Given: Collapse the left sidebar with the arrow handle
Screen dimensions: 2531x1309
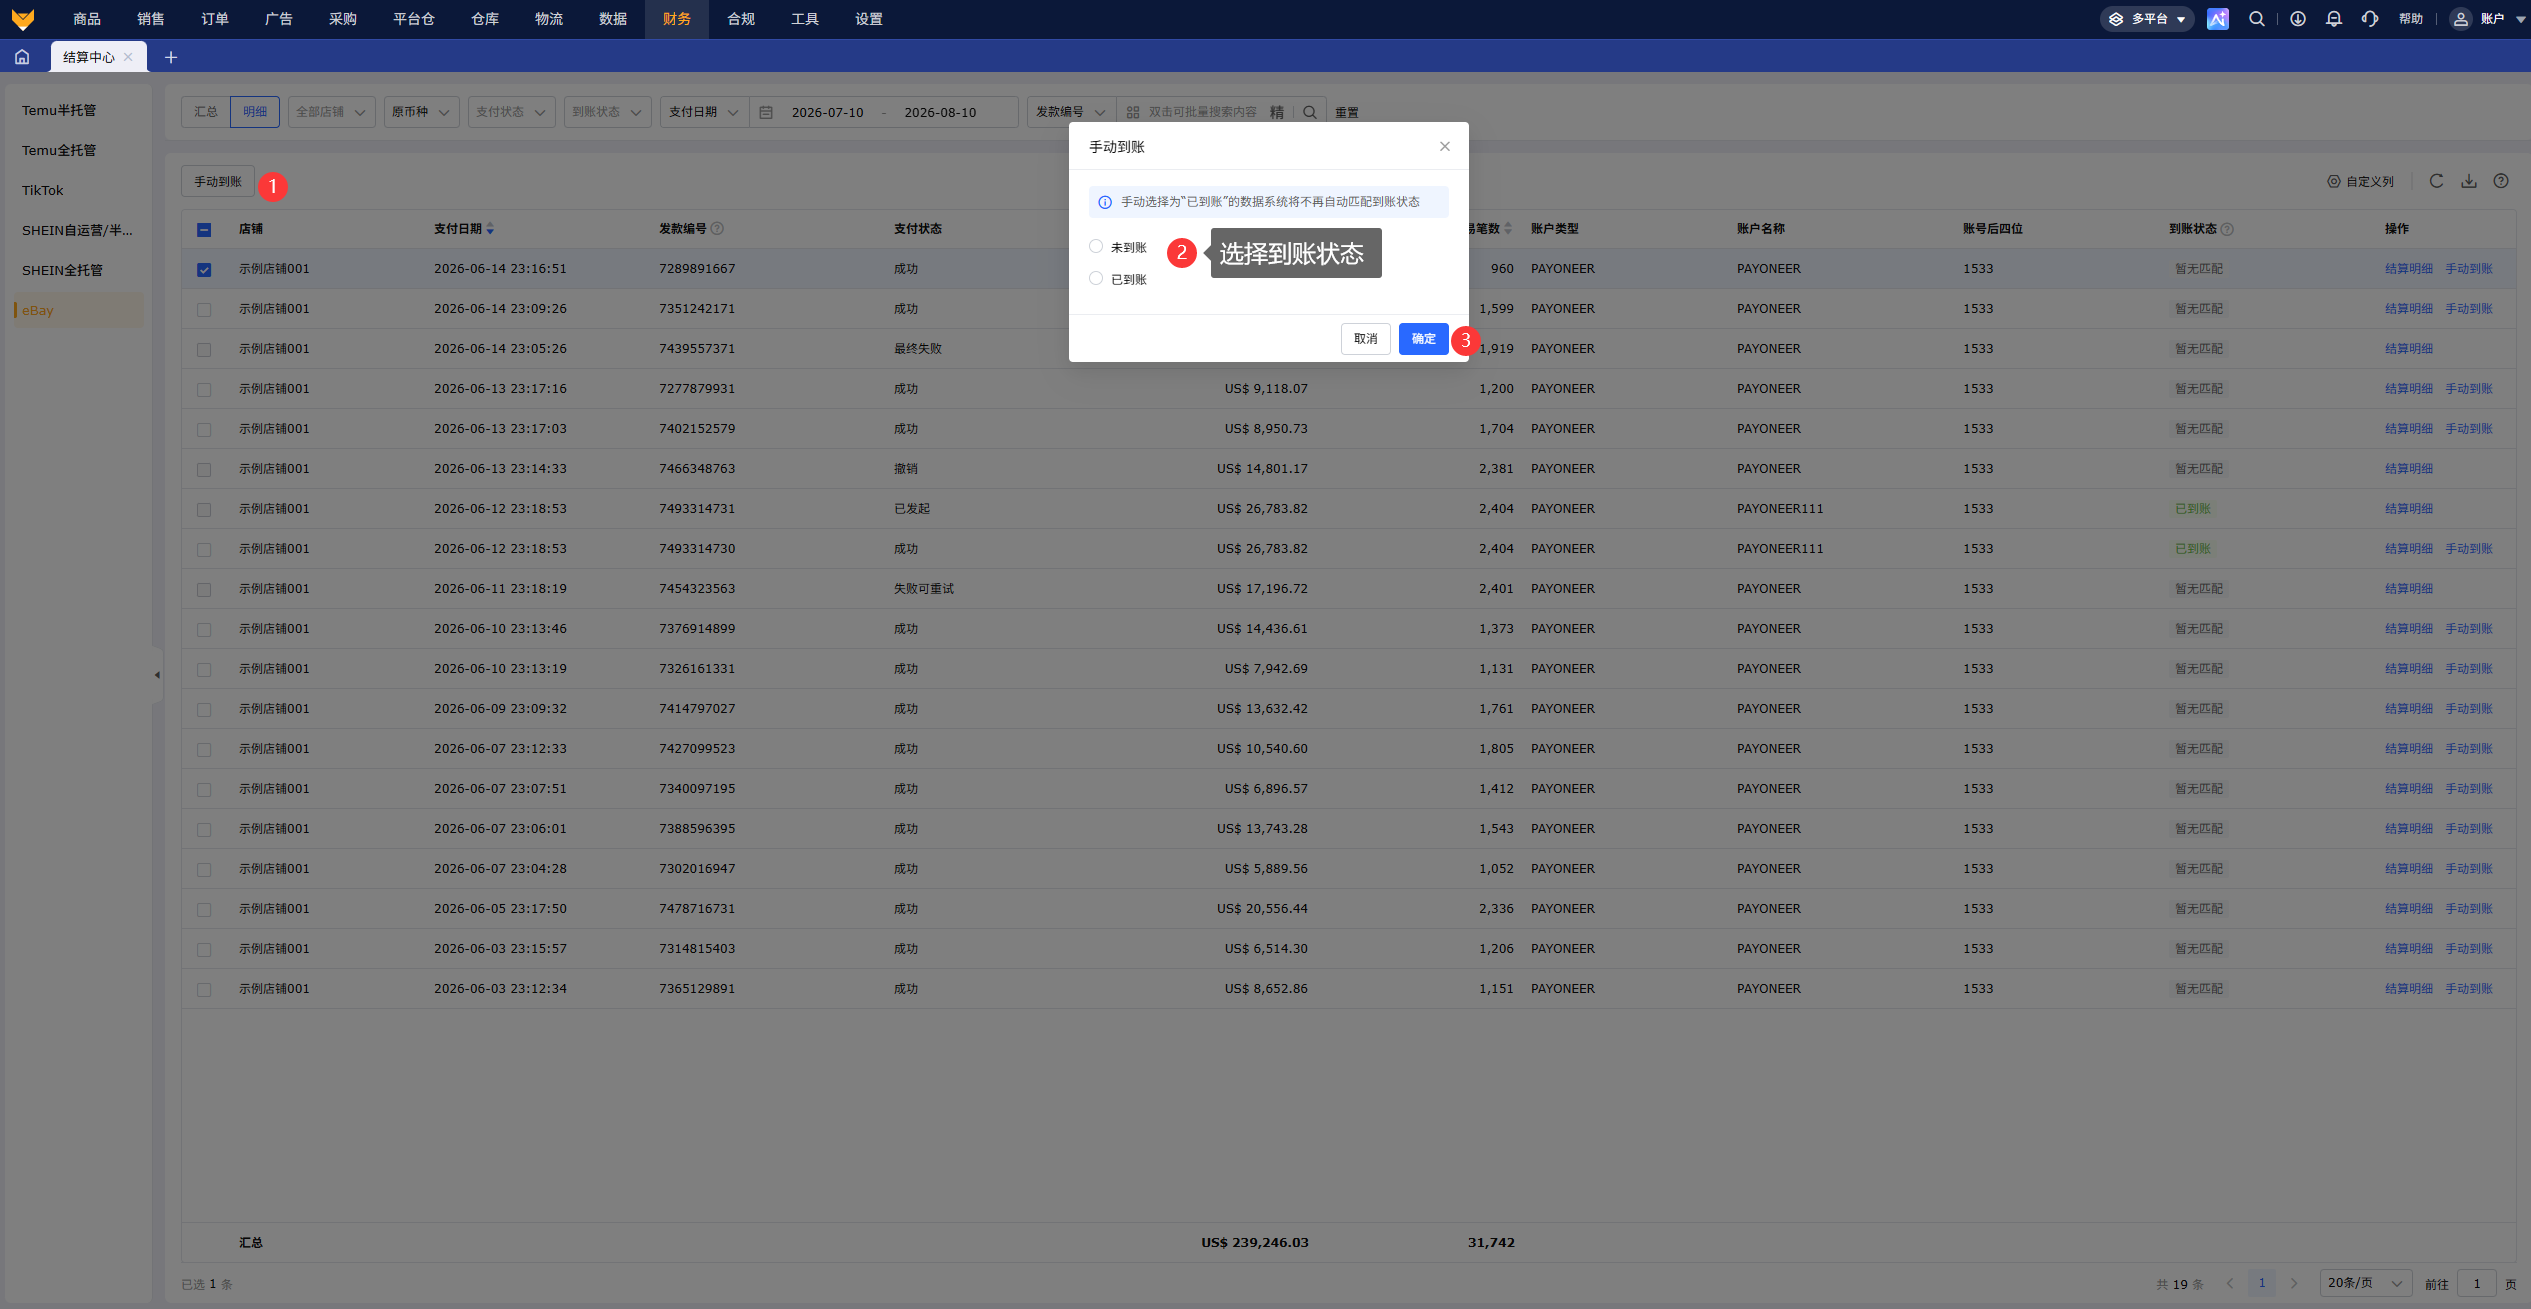Looking at the screenshot, I should coord(157,675).
